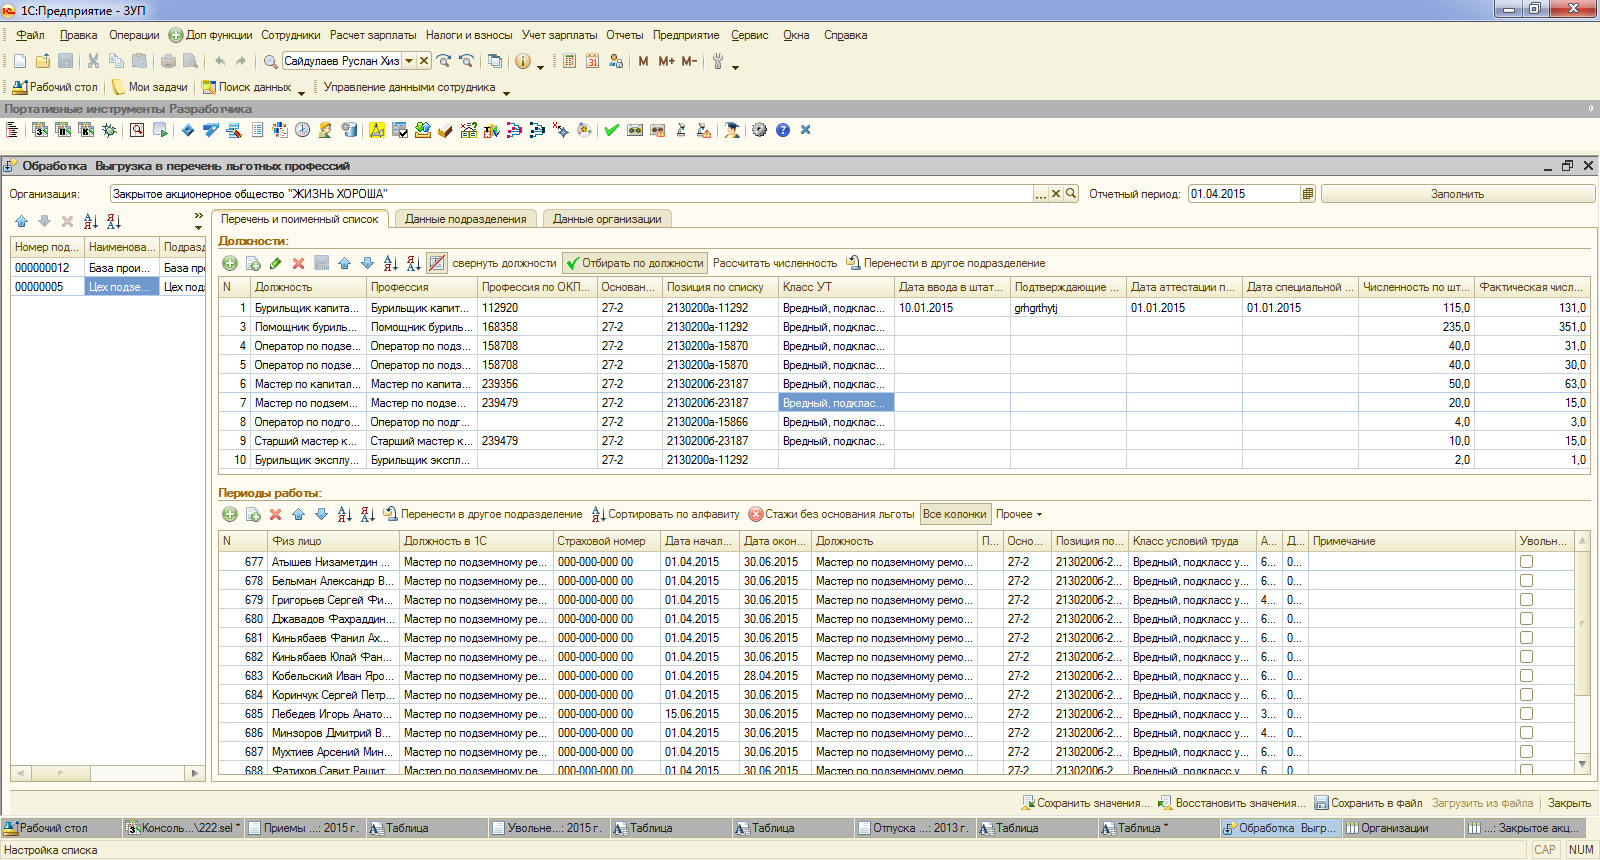
Task: Click Сохранить в файл button
Action: pyautogui.click(x=1368, y=803)
